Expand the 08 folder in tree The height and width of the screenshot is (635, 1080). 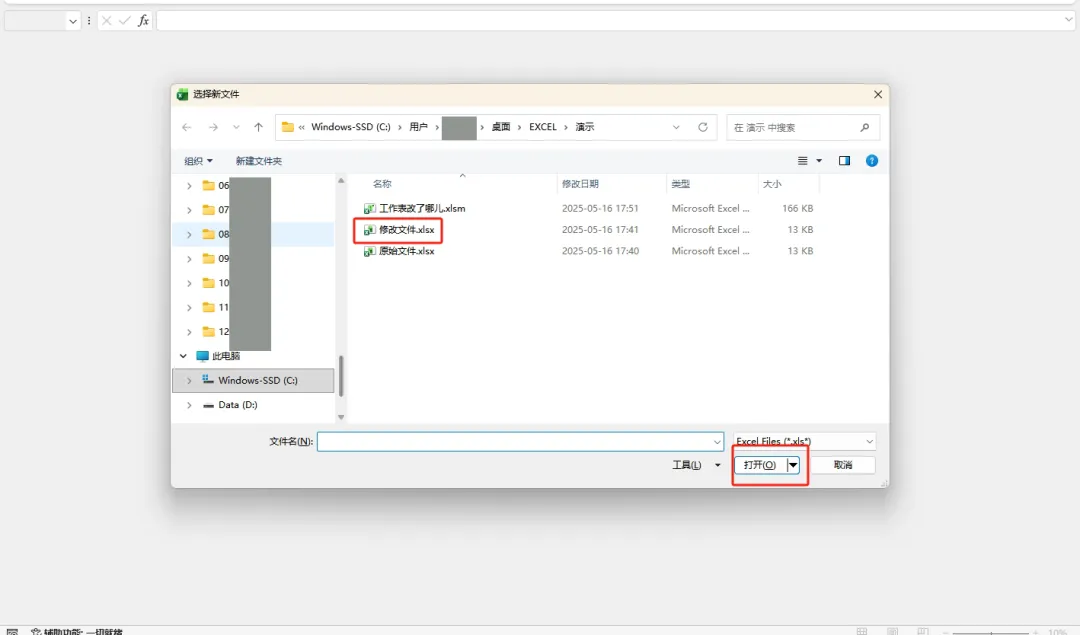pyautogui.click(x=189, y=235)
